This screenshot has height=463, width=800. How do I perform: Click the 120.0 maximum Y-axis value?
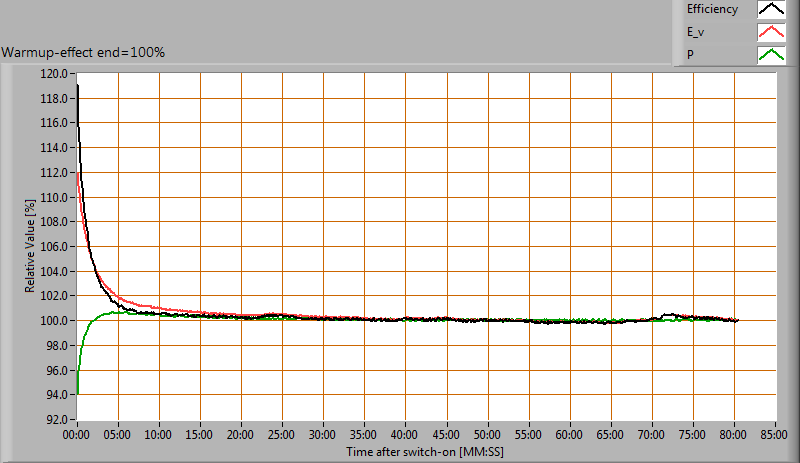tap(53, 74)
